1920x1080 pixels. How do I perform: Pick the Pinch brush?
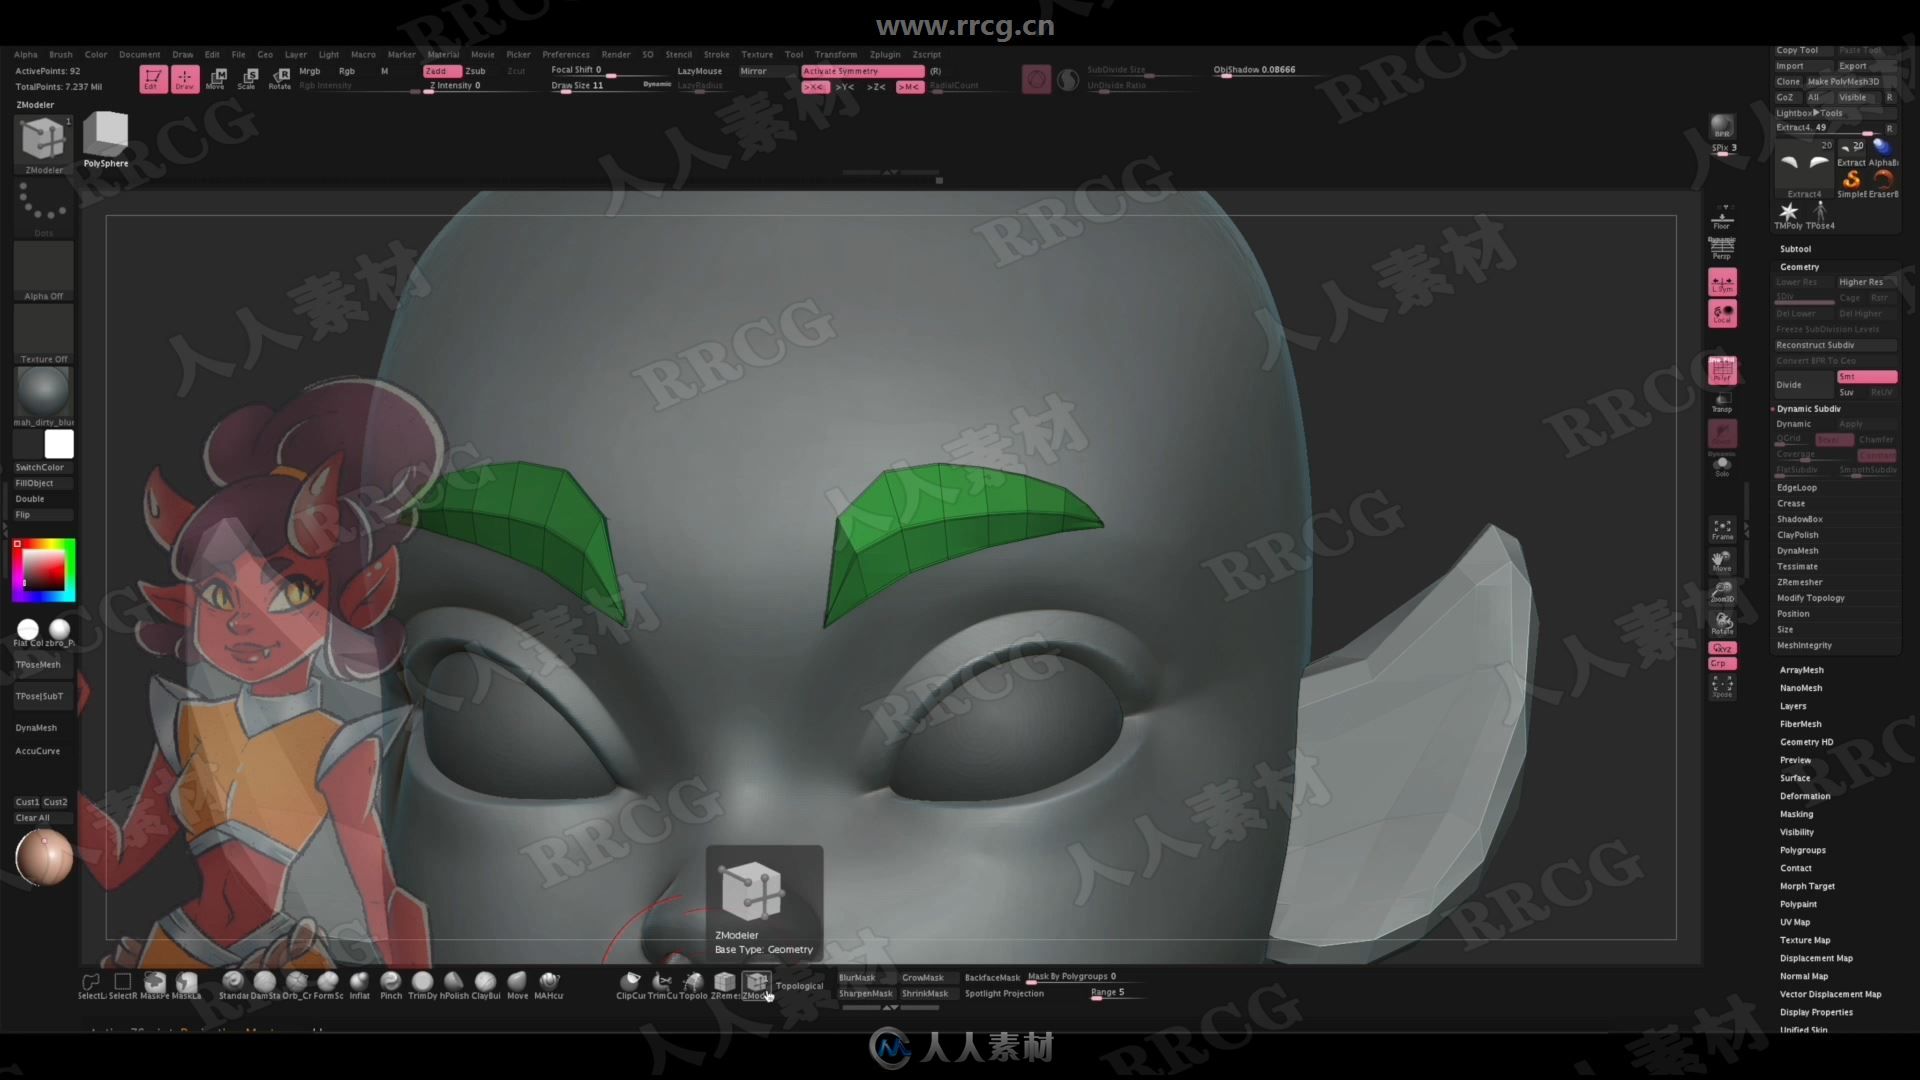(x=391, y=985)
